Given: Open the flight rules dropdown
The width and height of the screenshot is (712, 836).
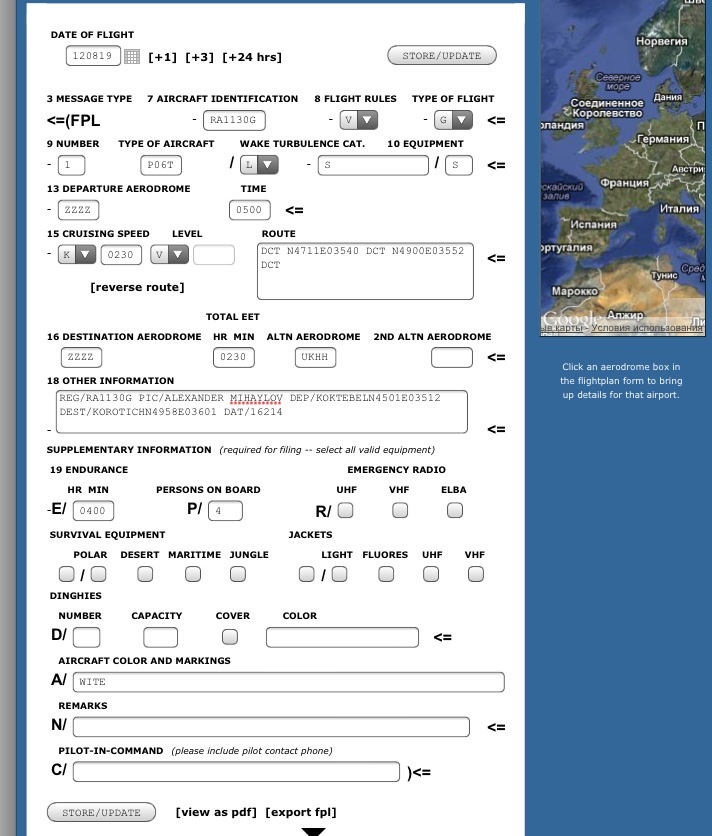Looking at the screenshot, I should pos(358,120).
